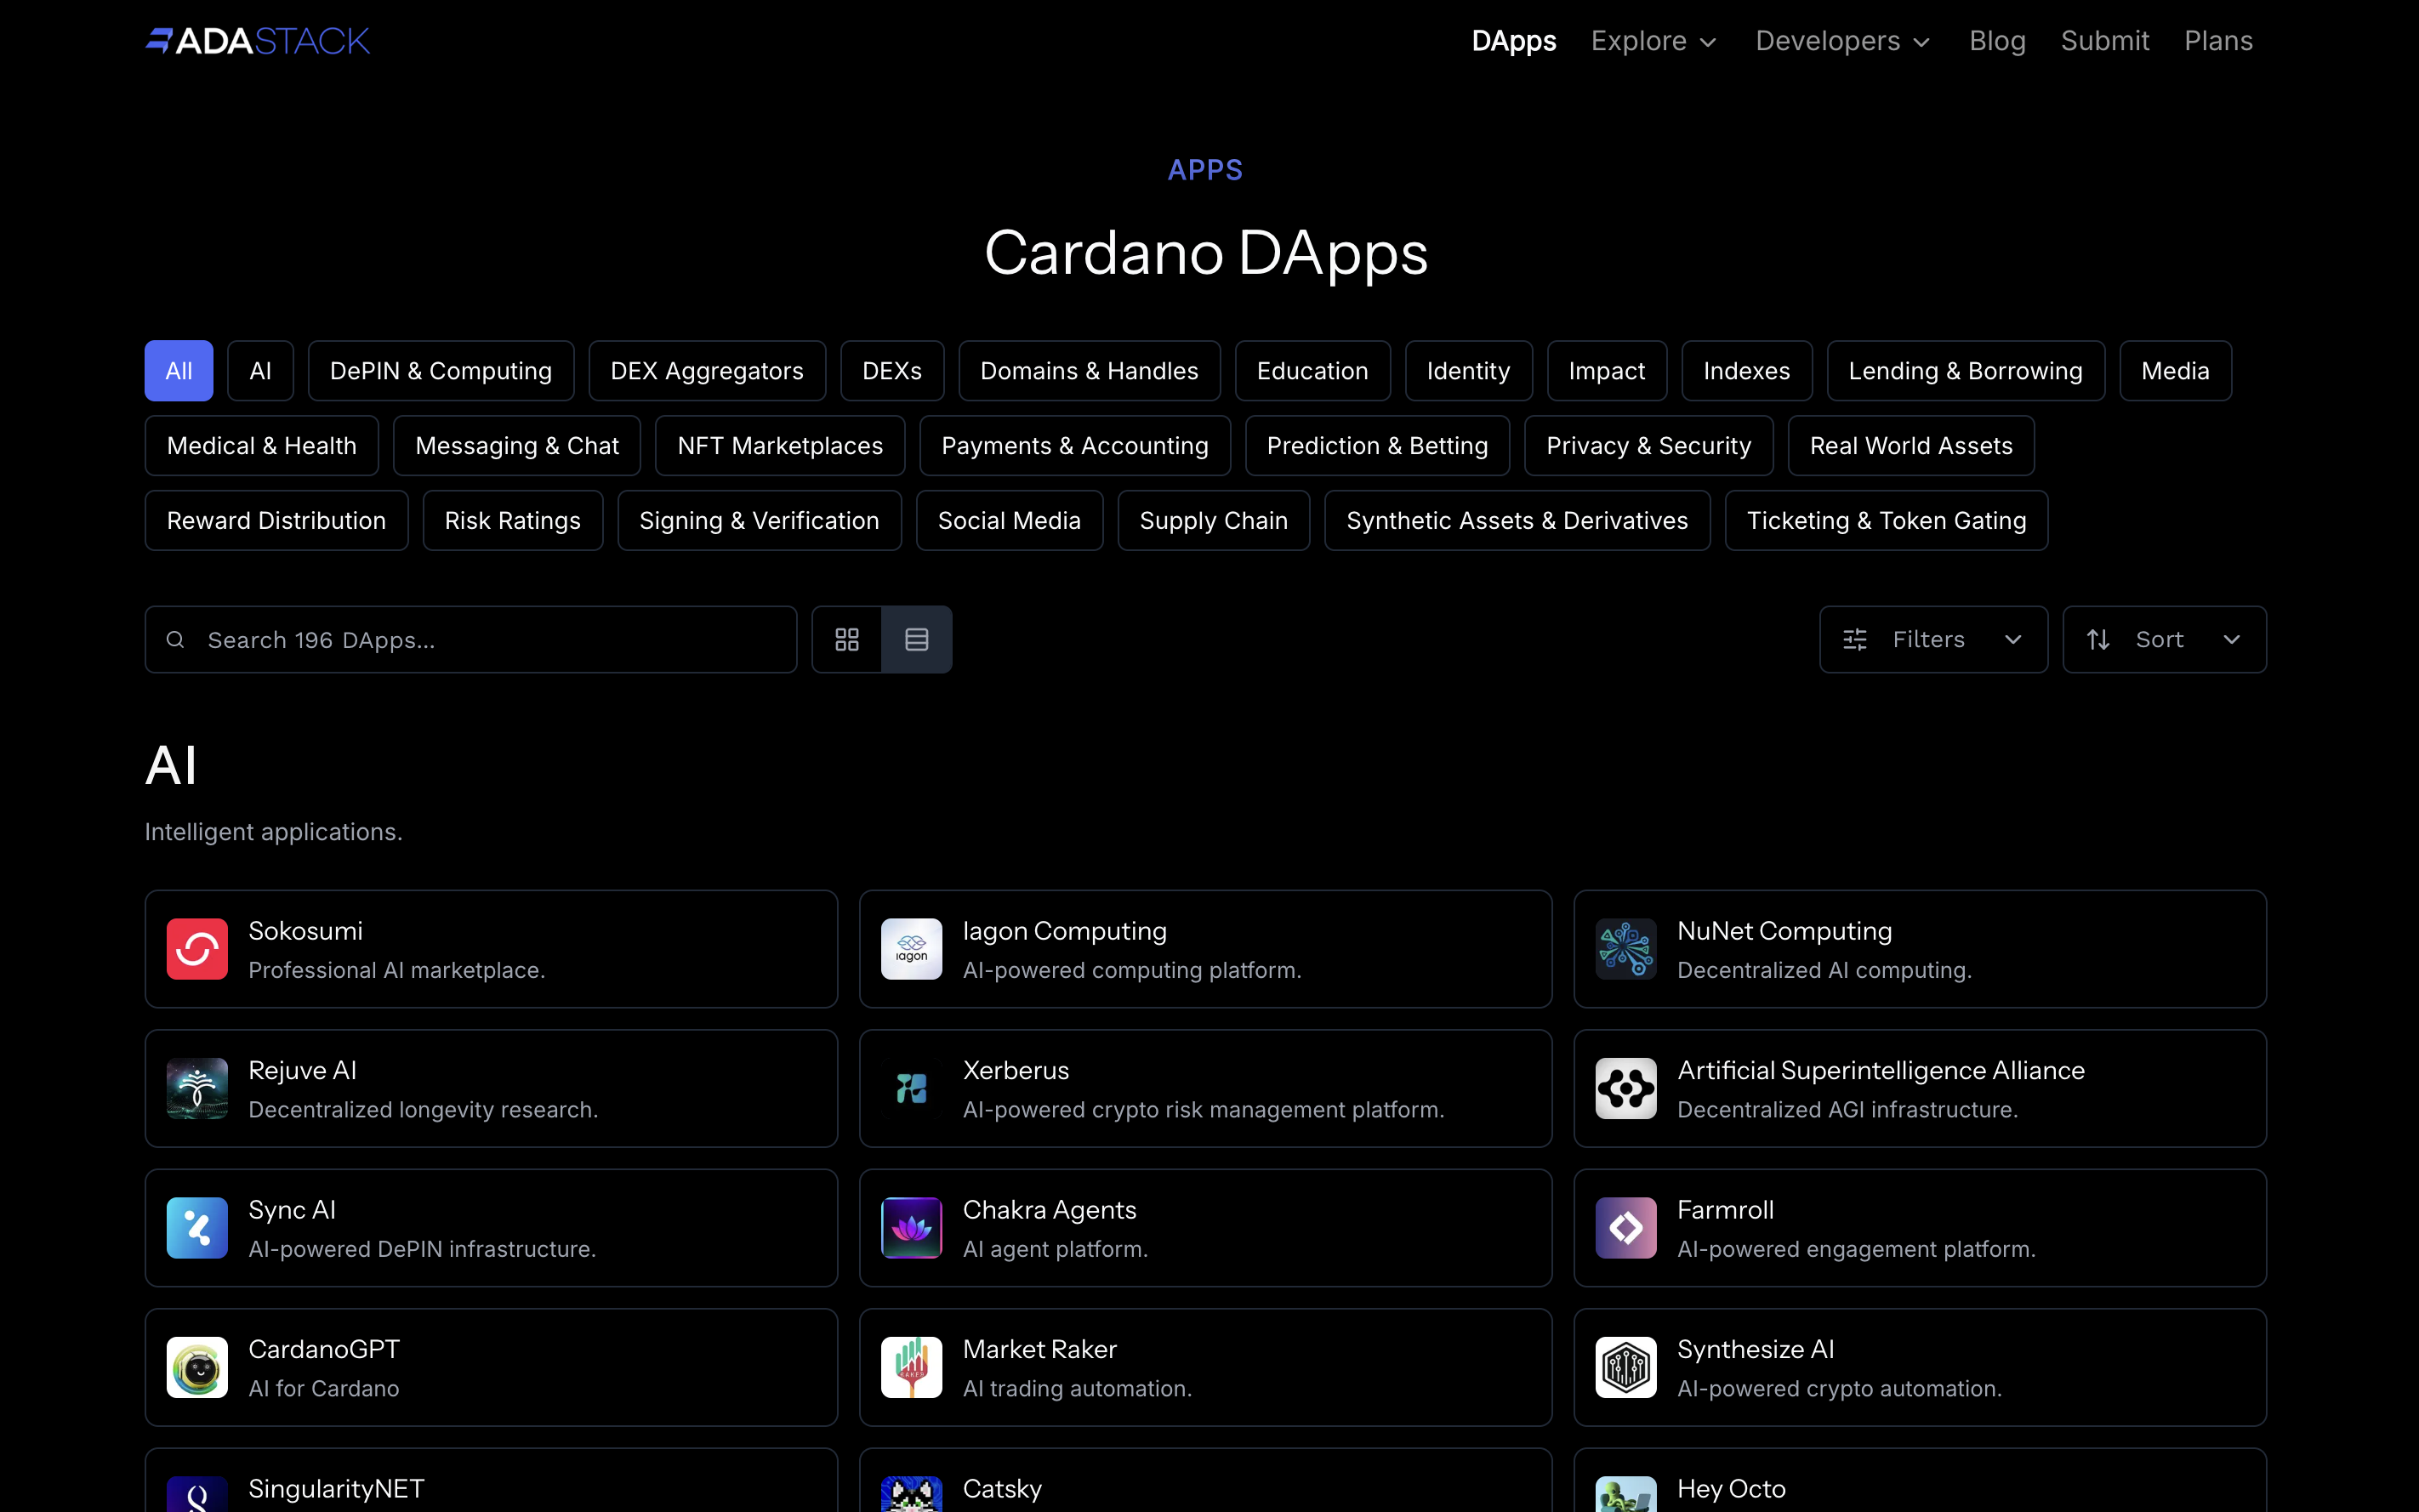Viewport: 2419px width, 1512px height.
Task: Filter by Domains & Handles
Action: (1089, 371)
